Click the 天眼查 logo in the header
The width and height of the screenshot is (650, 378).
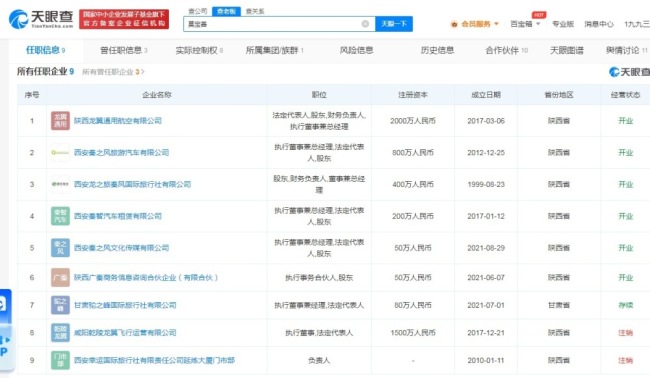click(41, 19)
